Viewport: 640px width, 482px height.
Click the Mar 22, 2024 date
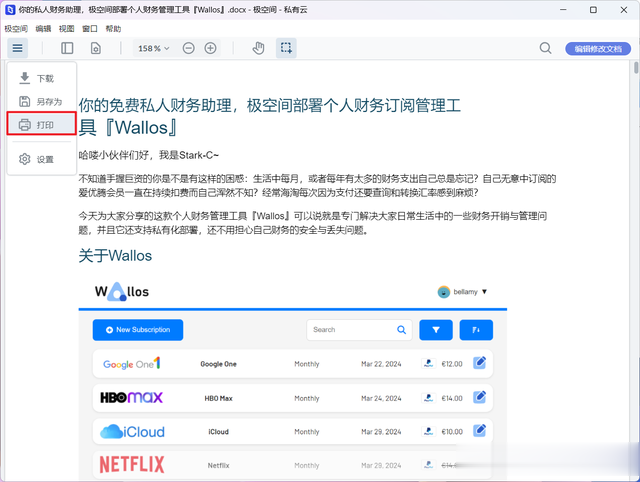click(x=381, y=364)
